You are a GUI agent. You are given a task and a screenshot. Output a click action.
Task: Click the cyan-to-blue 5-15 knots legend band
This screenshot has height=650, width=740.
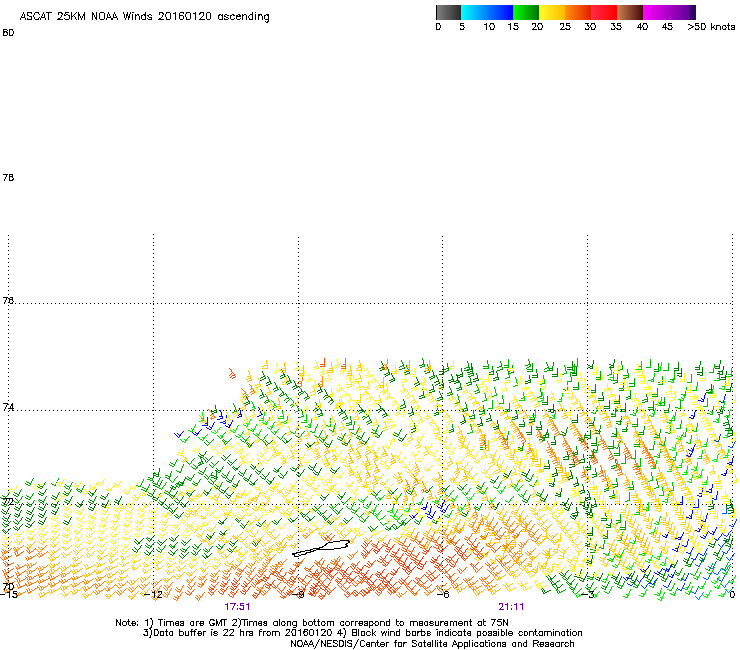coord(487,12)
